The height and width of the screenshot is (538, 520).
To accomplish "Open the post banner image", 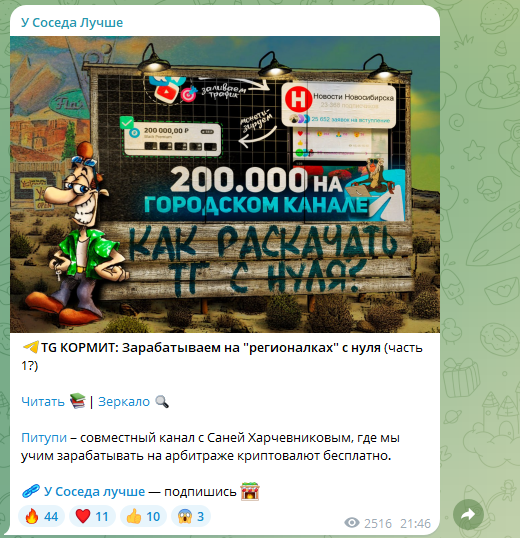I will (x=225, y=184).
